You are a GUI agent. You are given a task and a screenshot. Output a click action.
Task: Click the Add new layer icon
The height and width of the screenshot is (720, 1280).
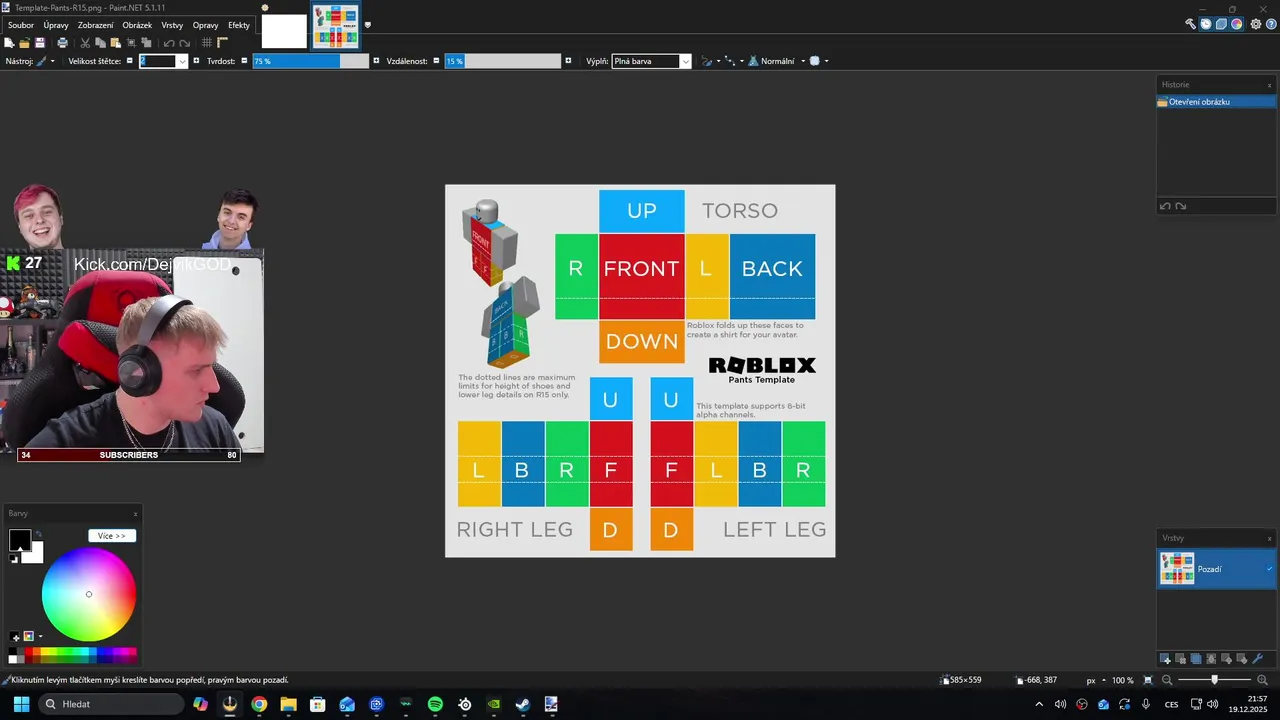1166,658
